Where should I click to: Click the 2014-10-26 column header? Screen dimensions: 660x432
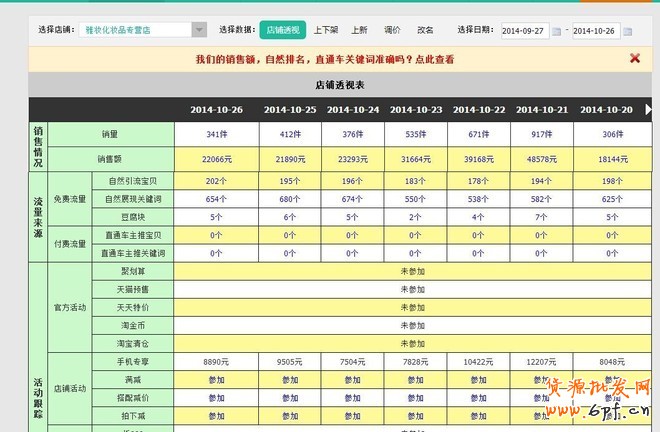(217, 109)
